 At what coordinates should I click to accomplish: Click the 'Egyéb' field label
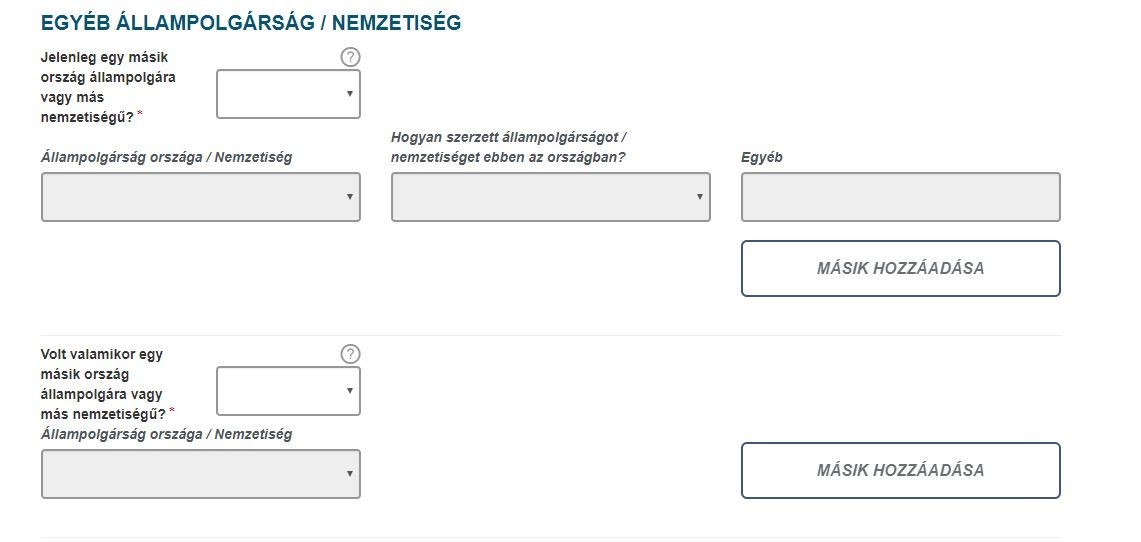point(762,157)
